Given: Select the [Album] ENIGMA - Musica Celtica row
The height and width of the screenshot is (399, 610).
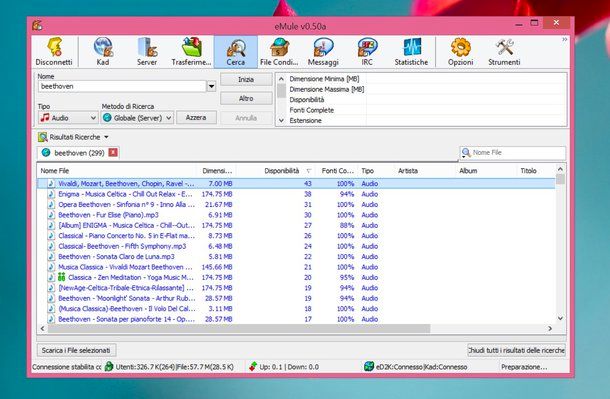Looking at the screenshot, I should click(x=296, y=225).
